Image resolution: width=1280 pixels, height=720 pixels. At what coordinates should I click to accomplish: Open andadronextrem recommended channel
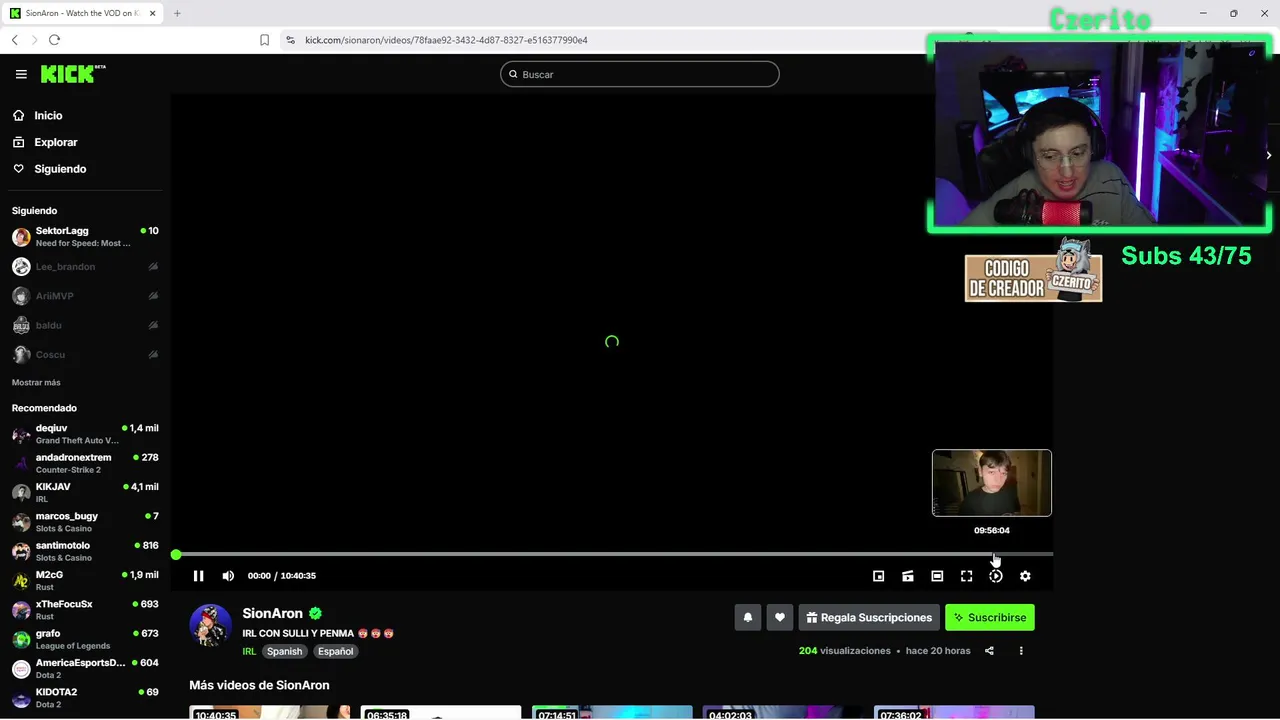(84, 463)
